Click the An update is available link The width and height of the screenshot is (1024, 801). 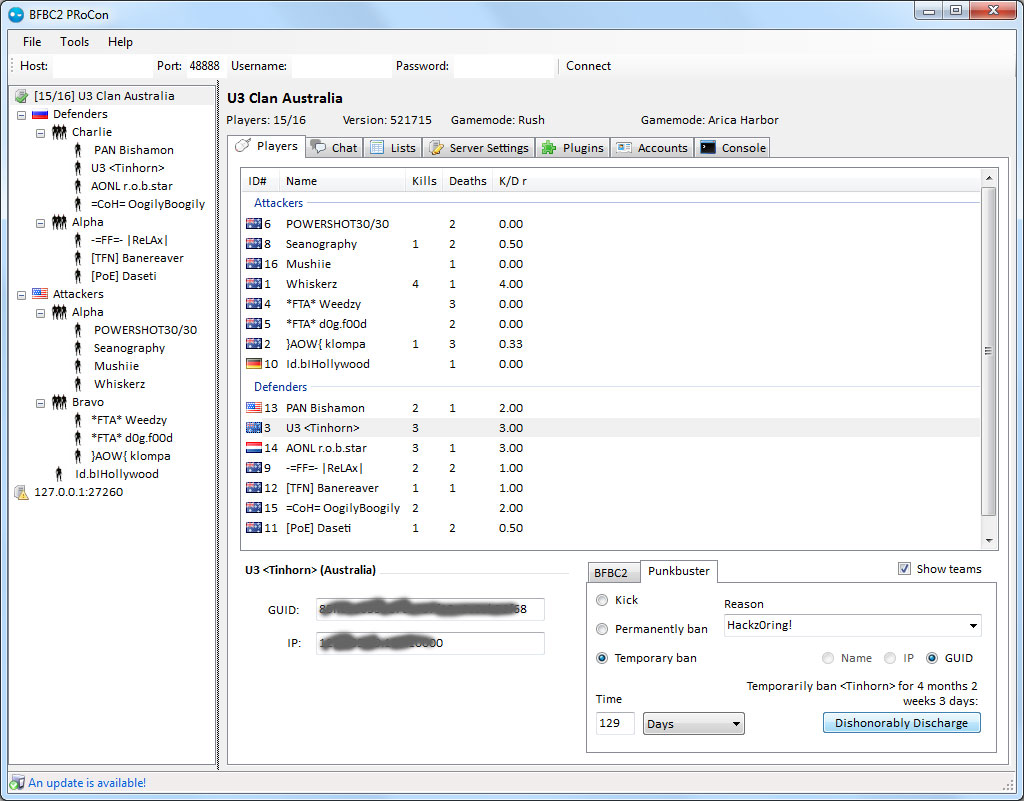(x=87, y=783)
